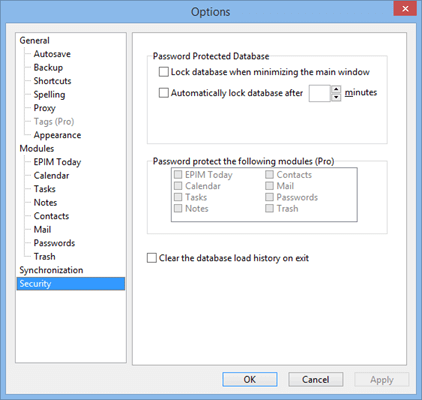
Task: Decrease minutes with spinner down arrow
Action: (x=336, y=97)
